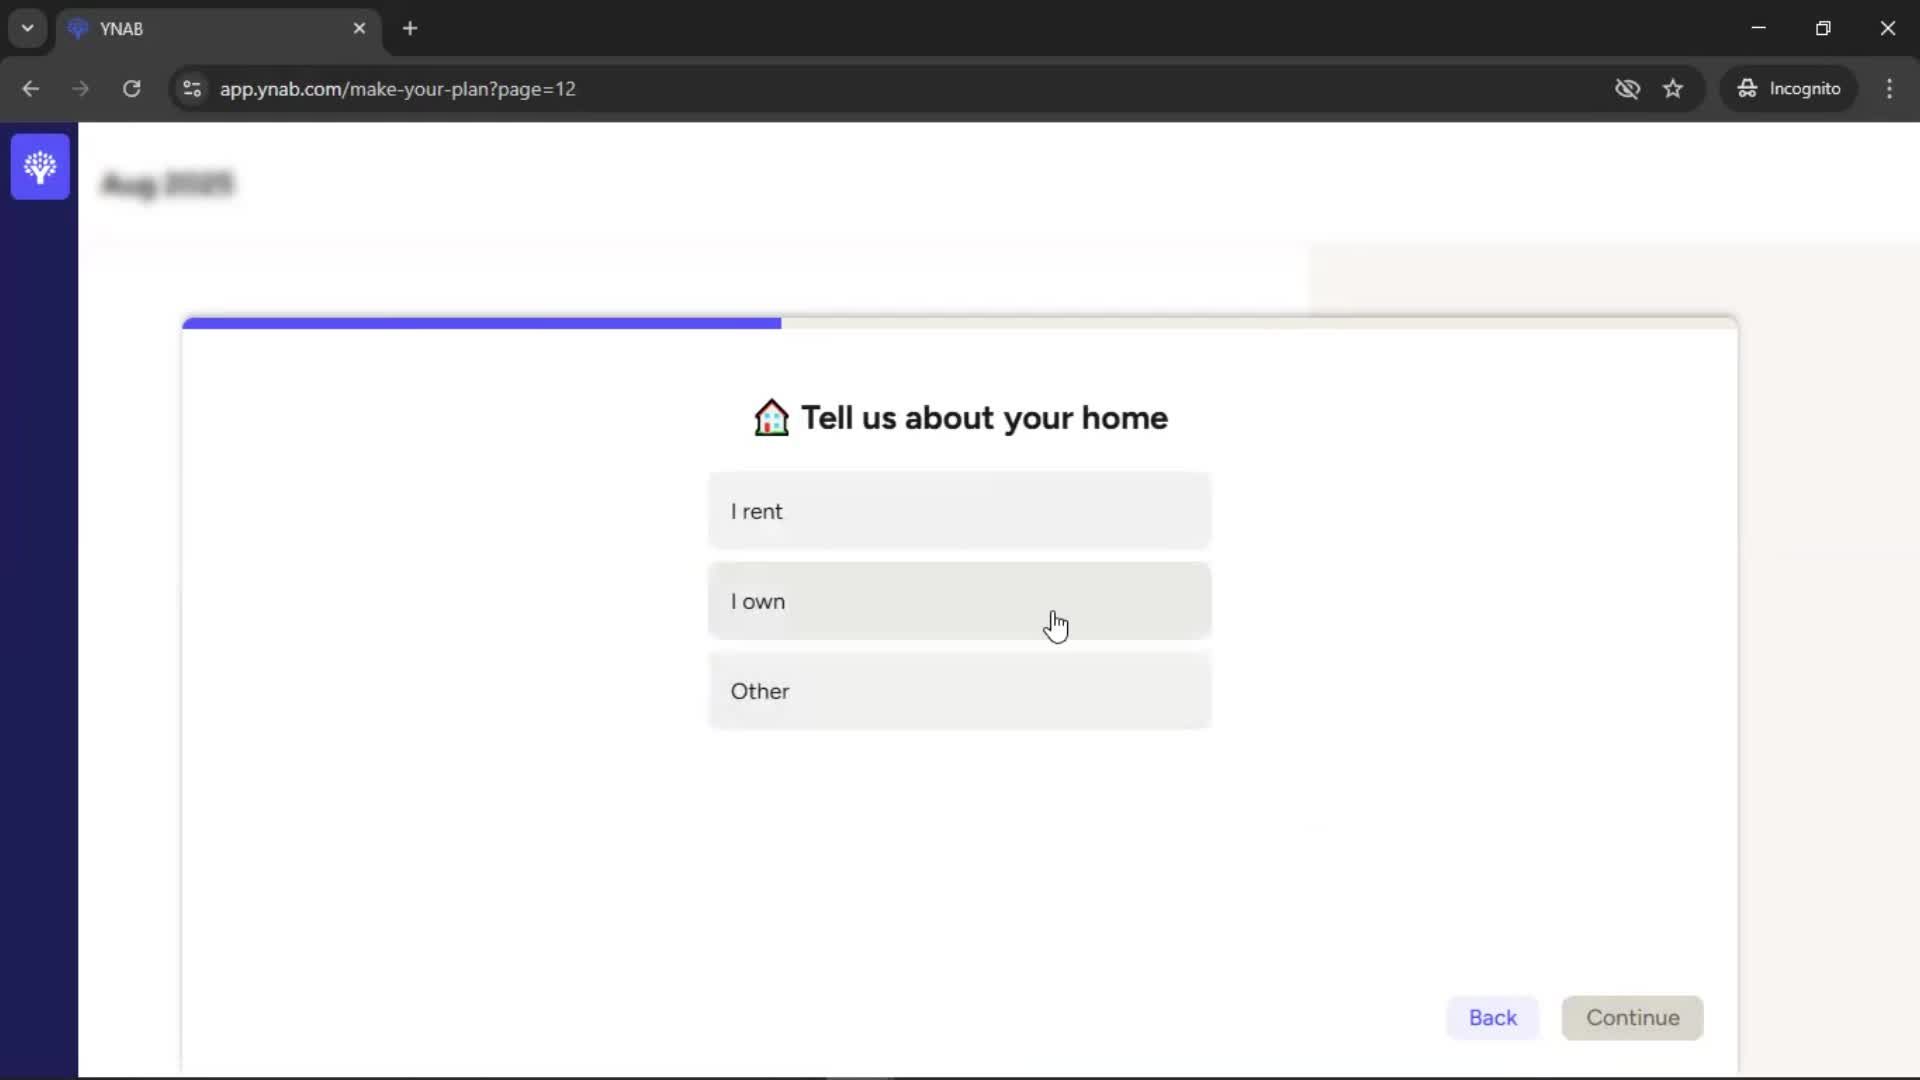Viewport: 1920px width, 1080px height.
Task: Choose the "I own" option
Action: pos(959,601)
